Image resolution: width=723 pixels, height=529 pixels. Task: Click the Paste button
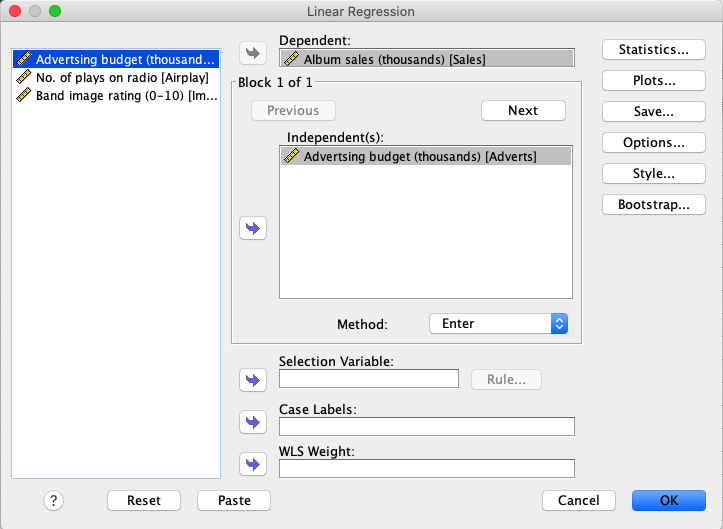(x=234, y=500)
